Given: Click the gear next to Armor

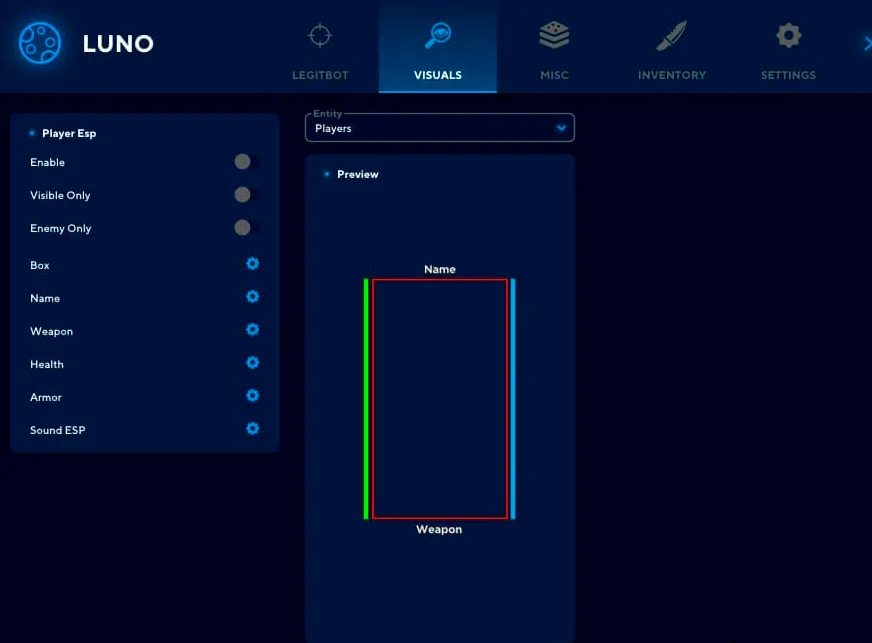Looking at the screenshot, I should pyautogui.click(x=252, y=396).
